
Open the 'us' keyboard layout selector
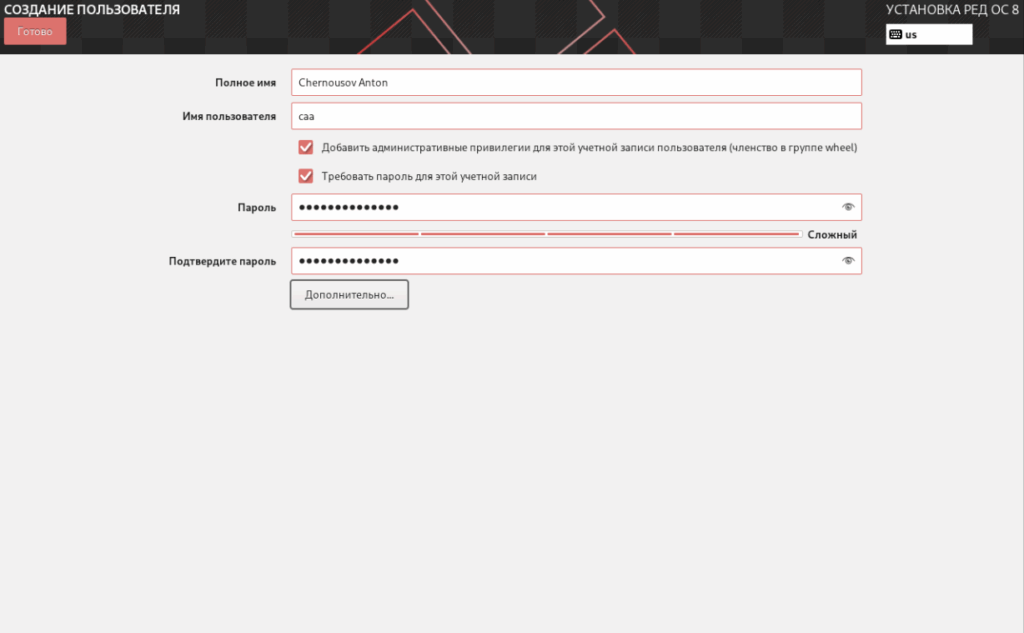click(x=928, y=35)
